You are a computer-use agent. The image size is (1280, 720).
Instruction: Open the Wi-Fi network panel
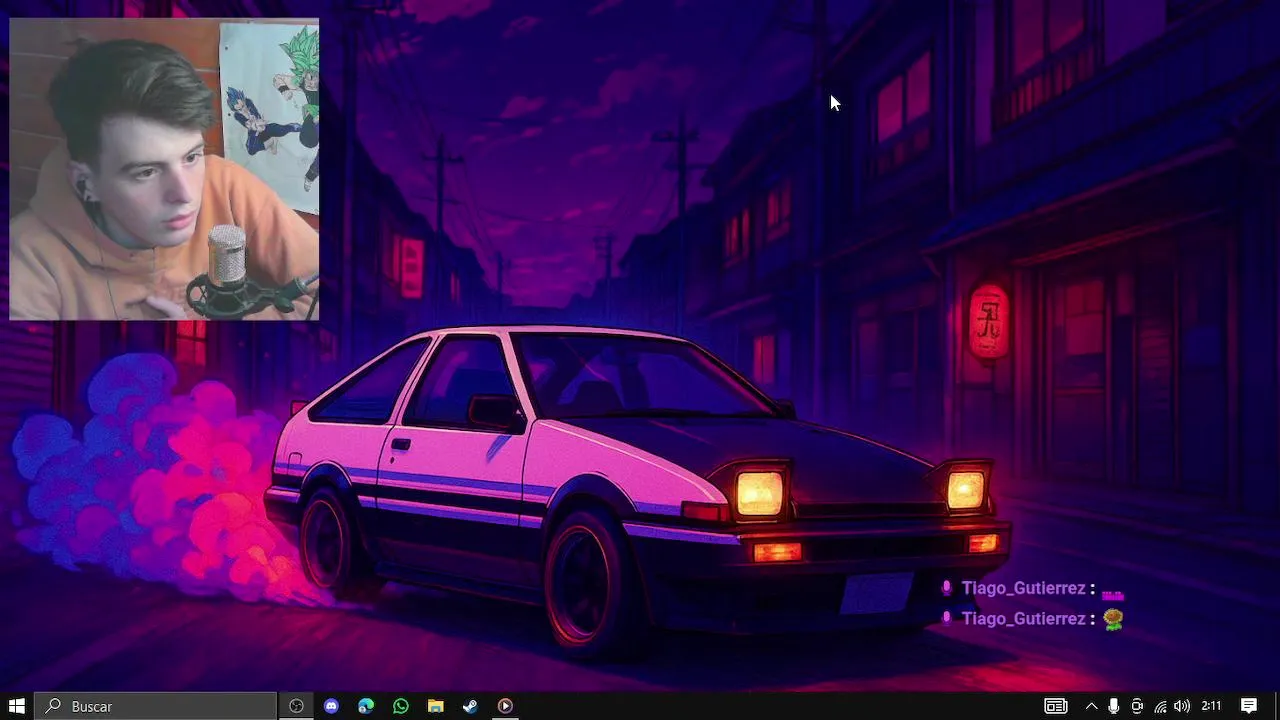coord(1160,706)
